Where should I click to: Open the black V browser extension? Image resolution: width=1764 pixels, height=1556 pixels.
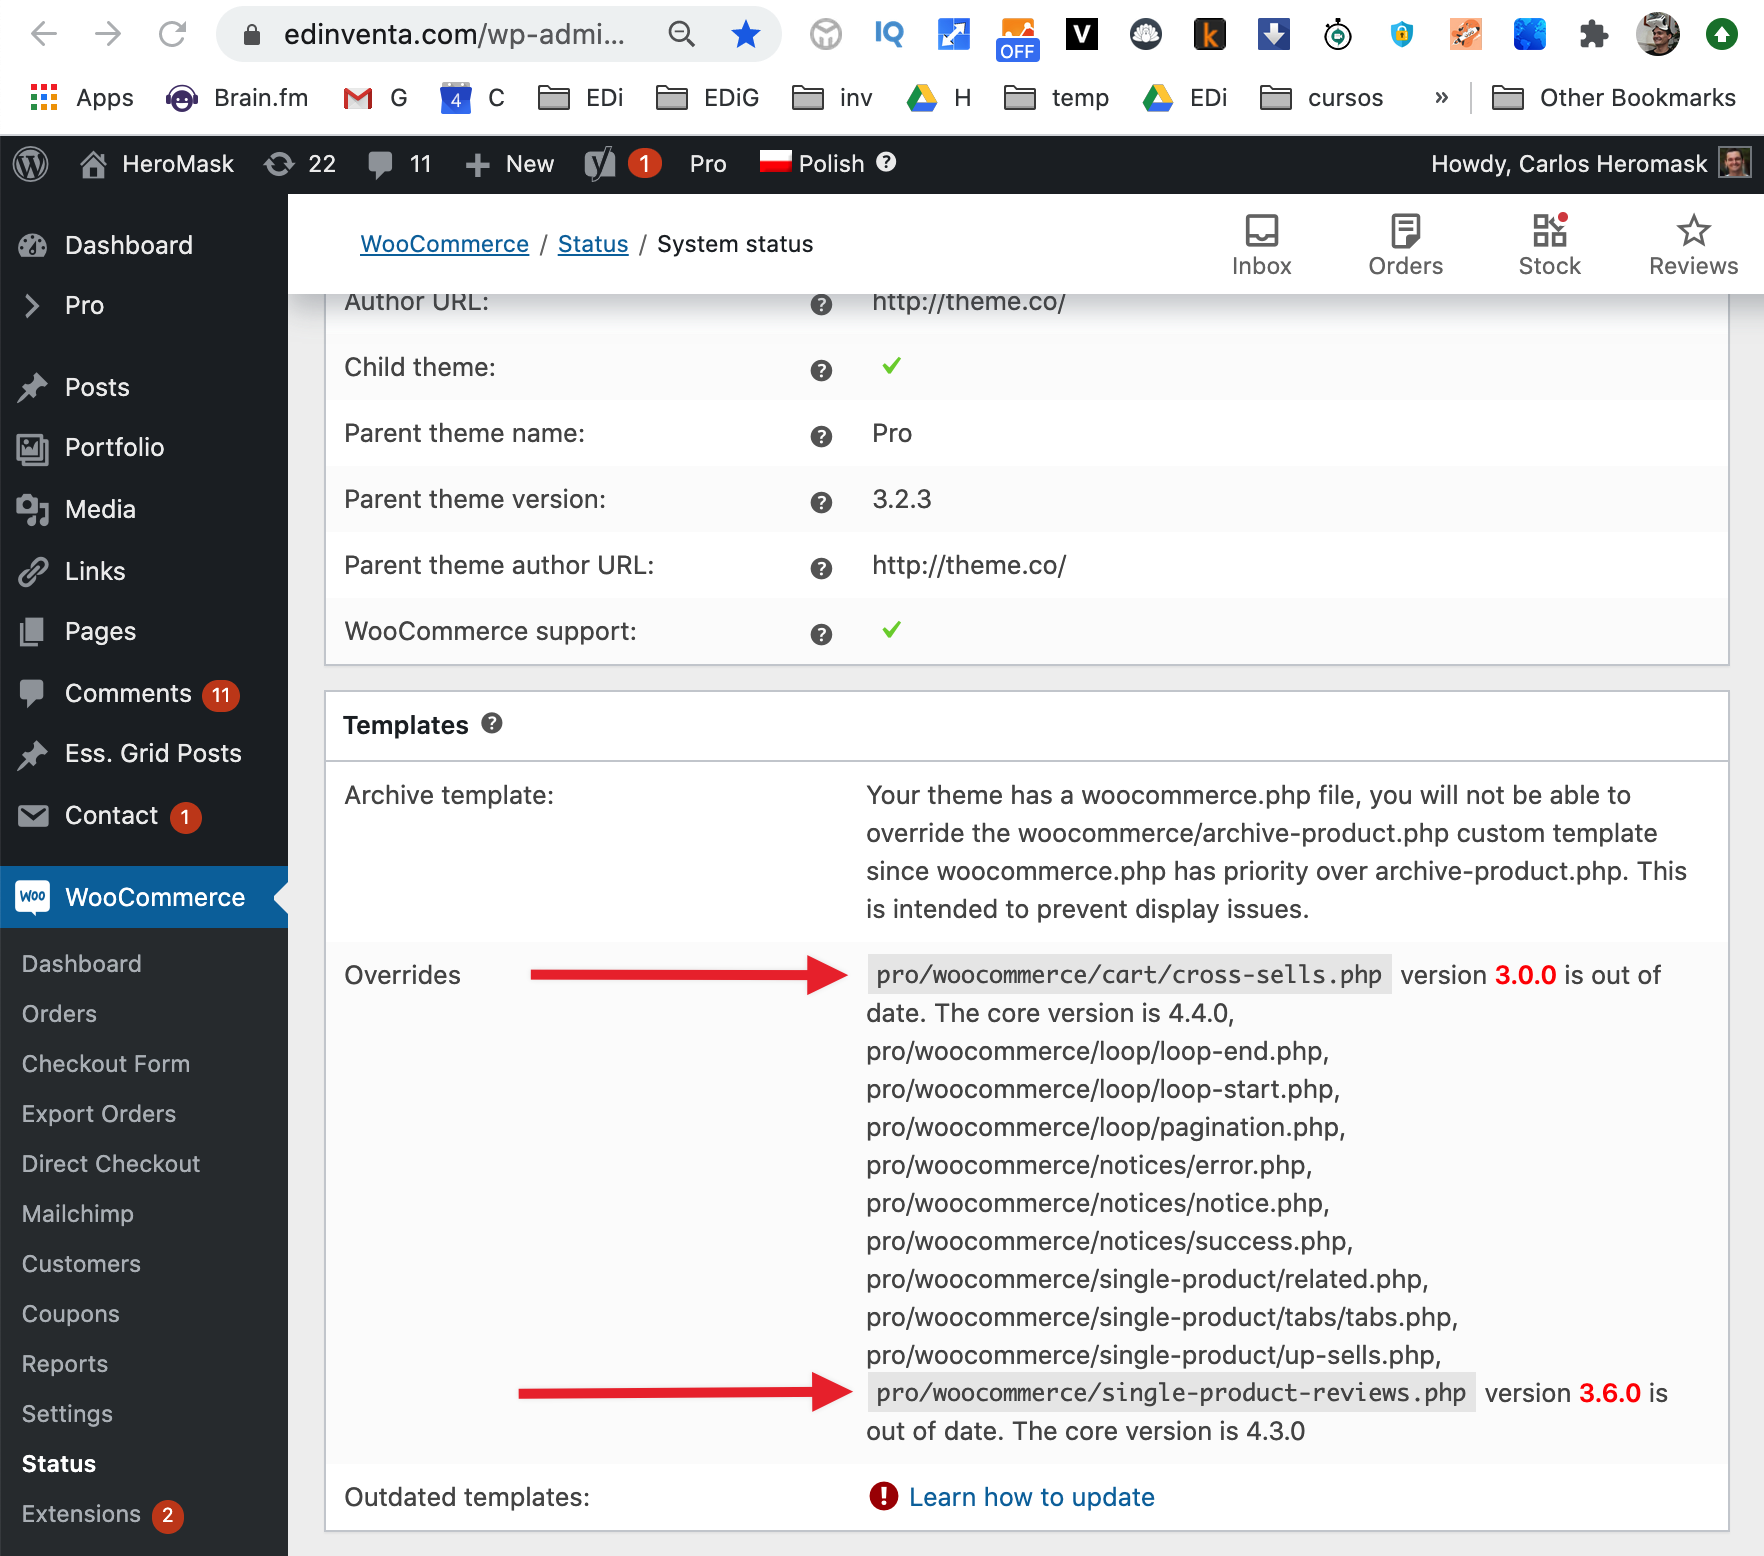pos(1081,34)
